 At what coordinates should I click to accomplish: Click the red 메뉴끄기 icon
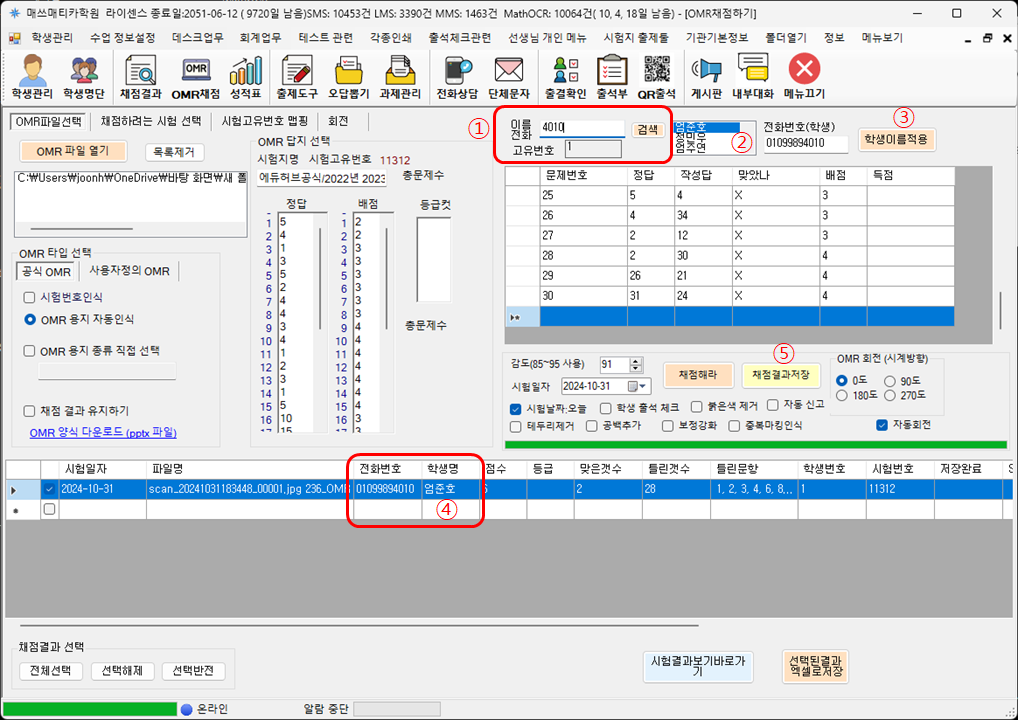coord(805,76)
